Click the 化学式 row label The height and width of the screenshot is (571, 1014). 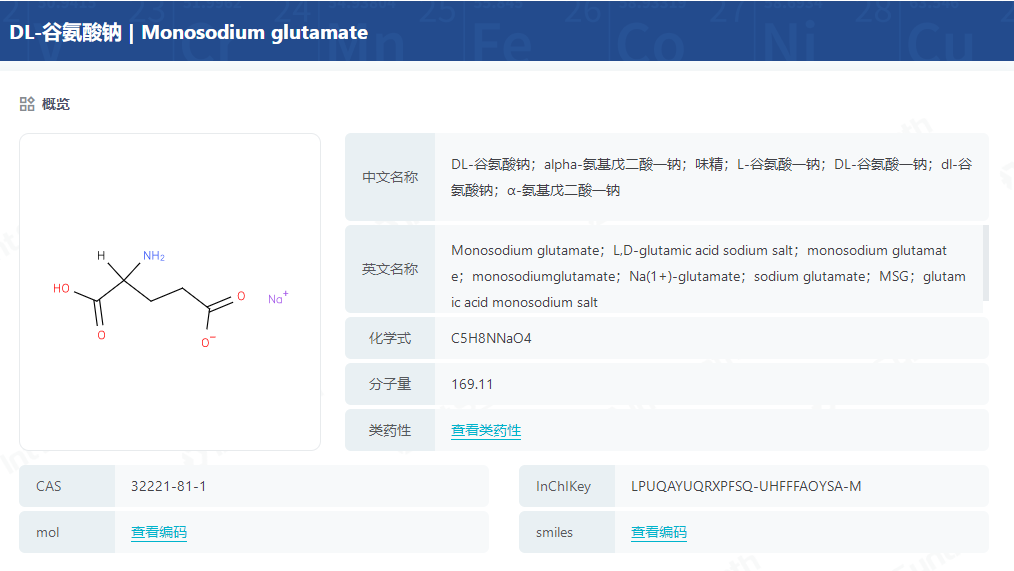[x=390, y=338]
